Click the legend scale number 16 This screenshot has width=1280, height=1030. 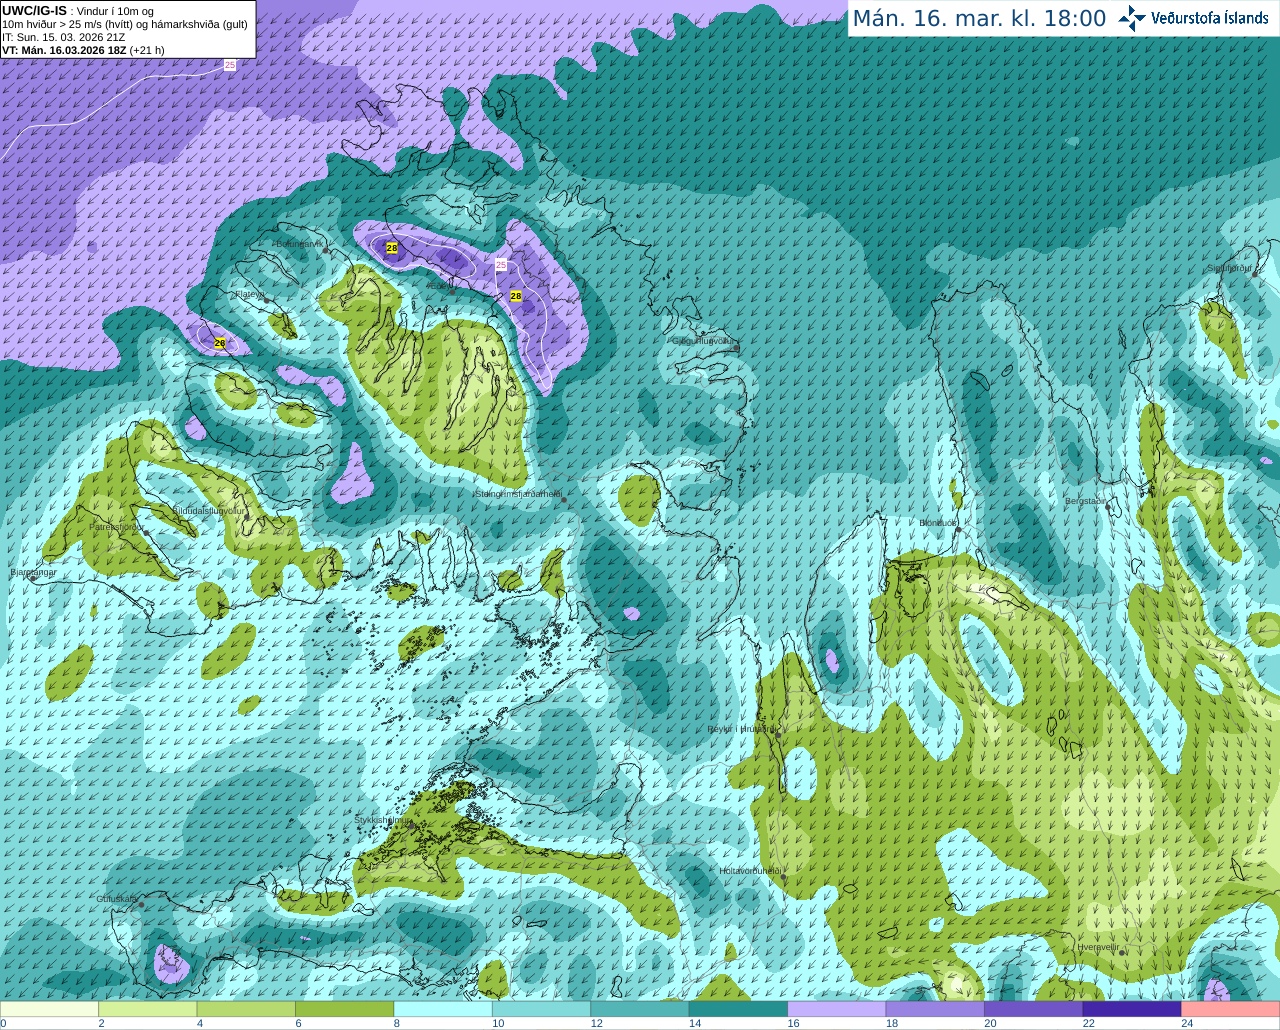pos(793,1023)
